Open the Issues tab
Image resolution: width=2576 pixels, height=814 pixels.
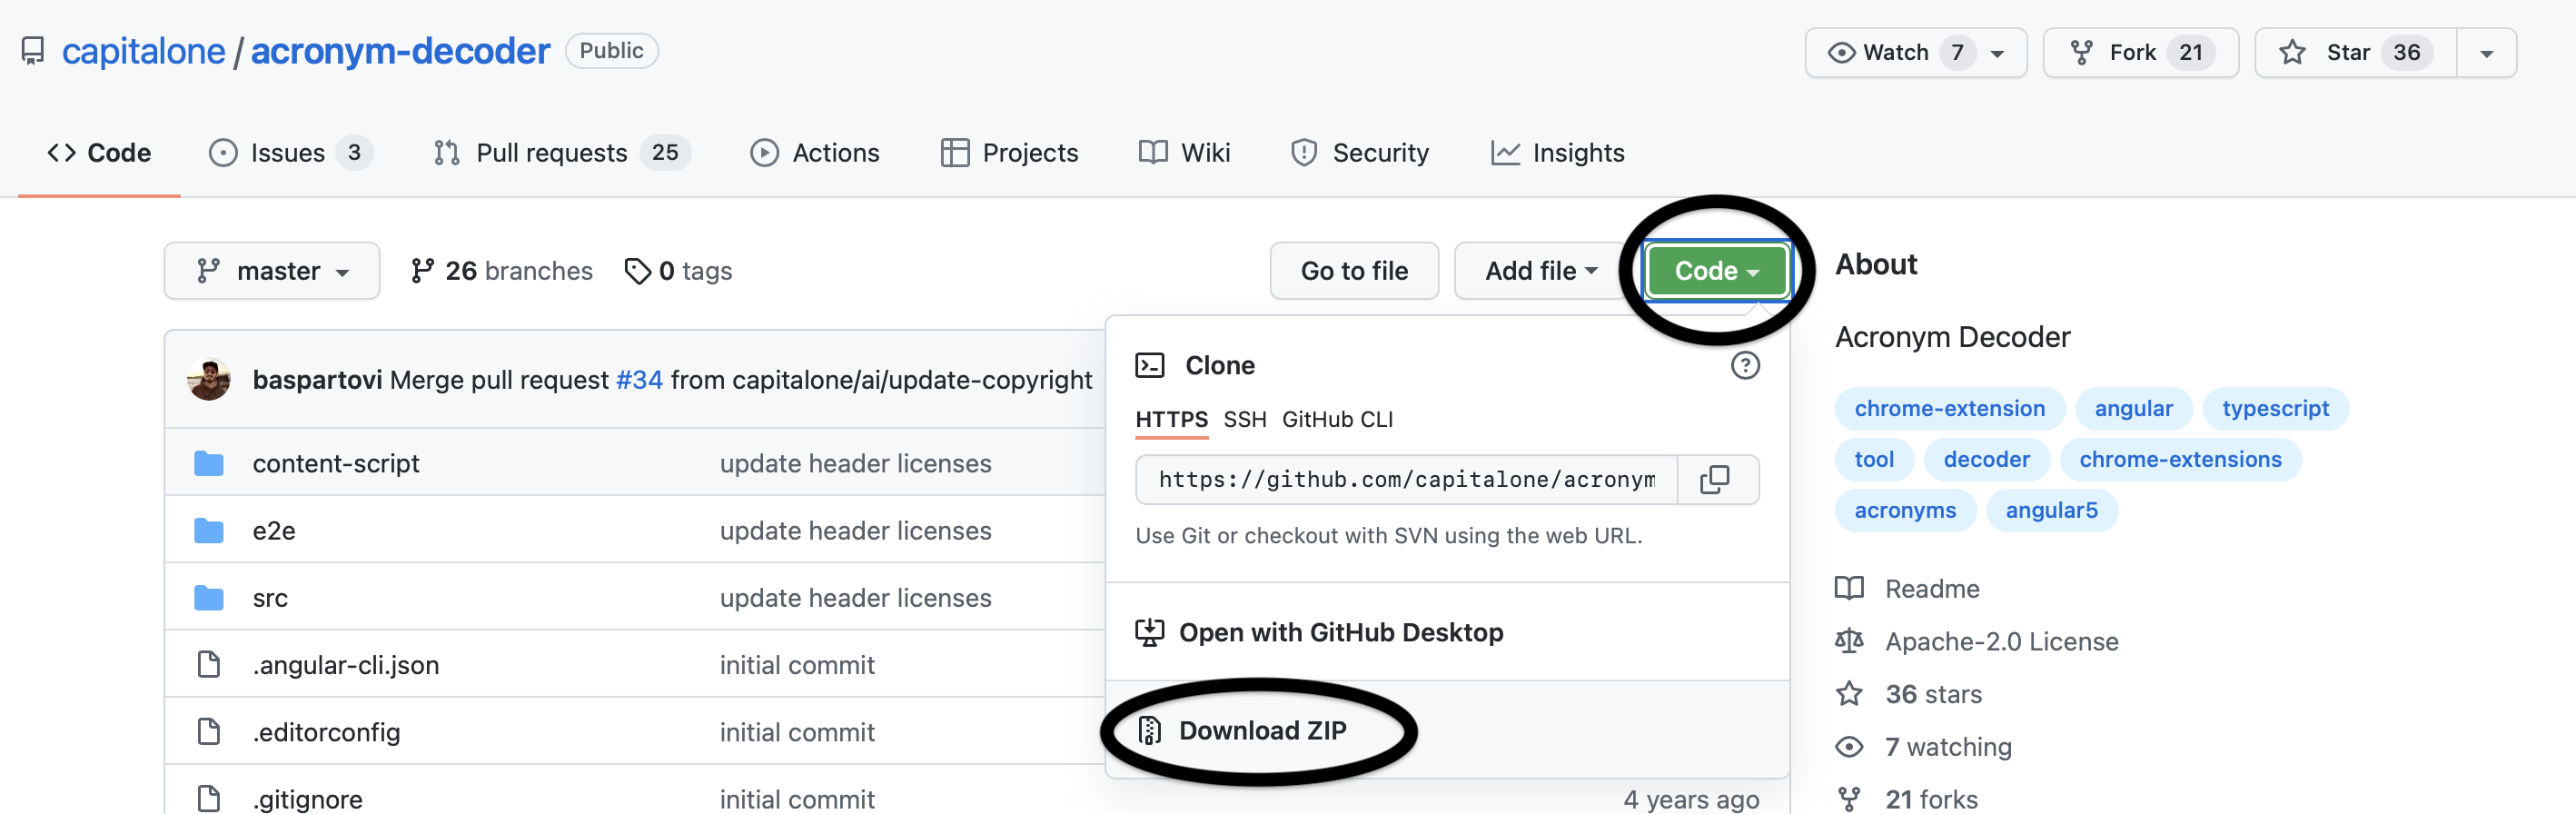290,153
